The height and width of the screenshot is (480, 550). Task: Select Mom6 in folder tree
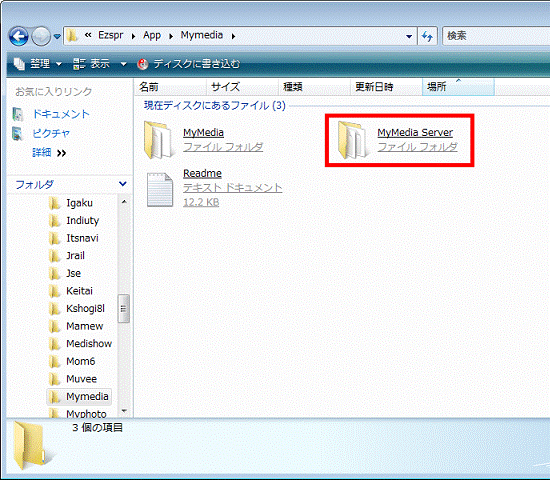point(80,361)
